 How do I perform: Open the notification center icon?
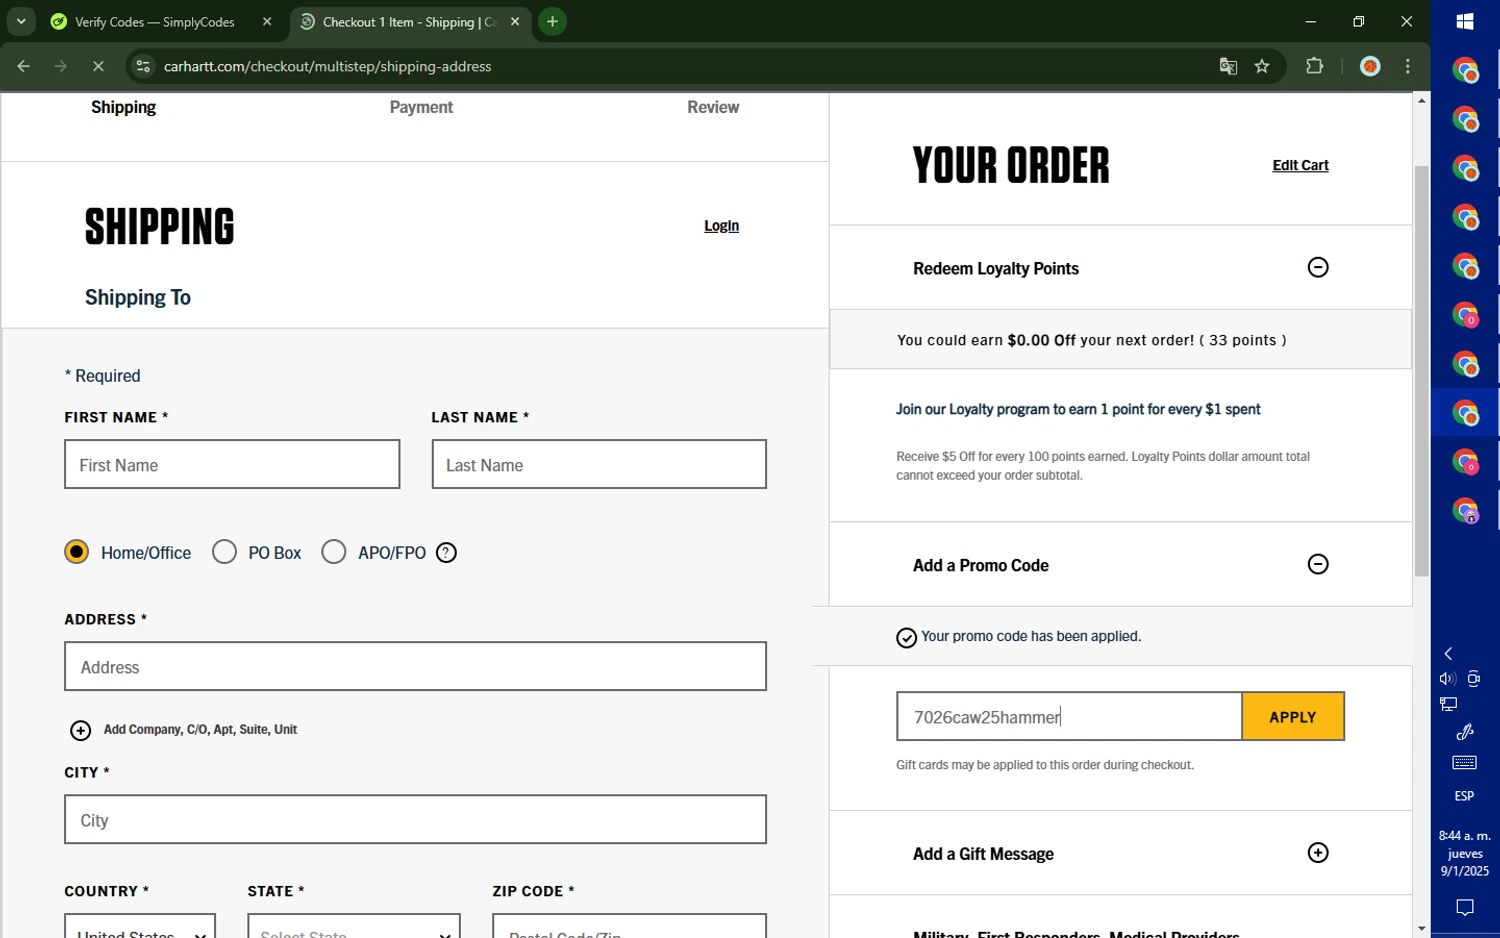click(1465, 908)
